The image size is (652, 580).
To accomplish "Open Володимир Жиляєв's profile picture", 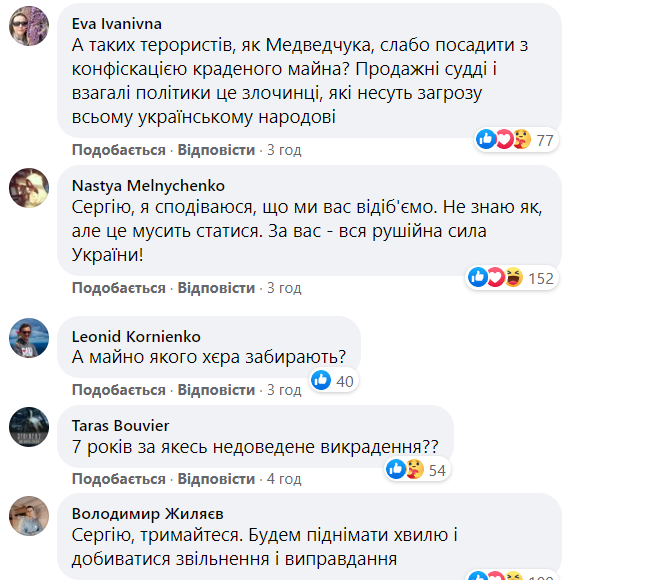I will tap(30, 514).
